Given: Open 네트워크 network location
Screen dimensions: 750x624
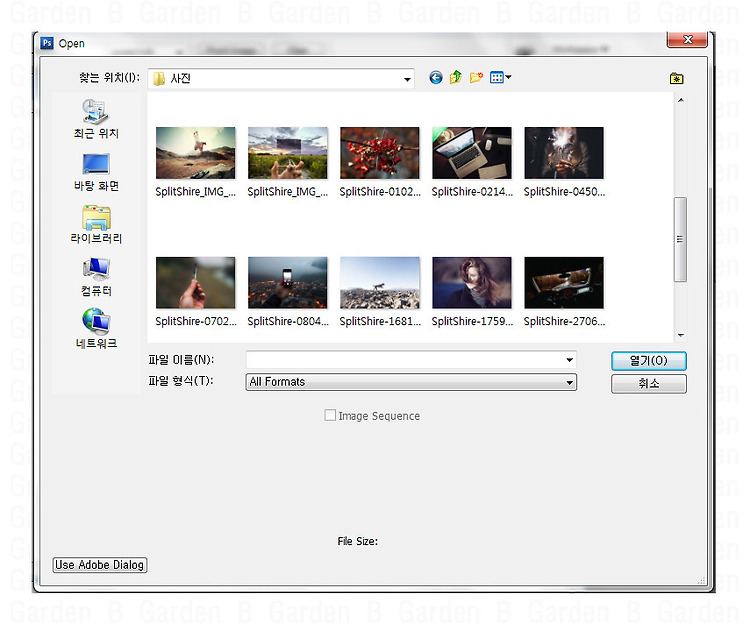Looking at the screenshot, I should (x=96, y=329).
